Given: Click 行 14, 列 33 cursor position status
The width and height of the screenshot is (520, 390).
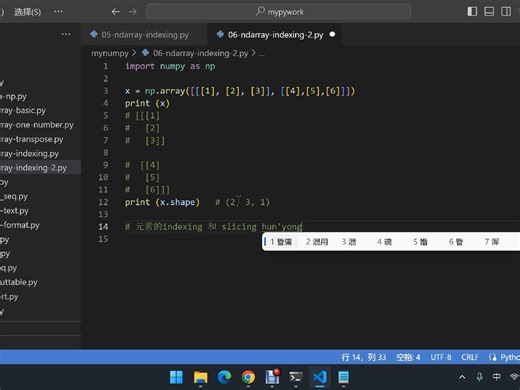Looking at the screenshot, I should pos(364,357).
